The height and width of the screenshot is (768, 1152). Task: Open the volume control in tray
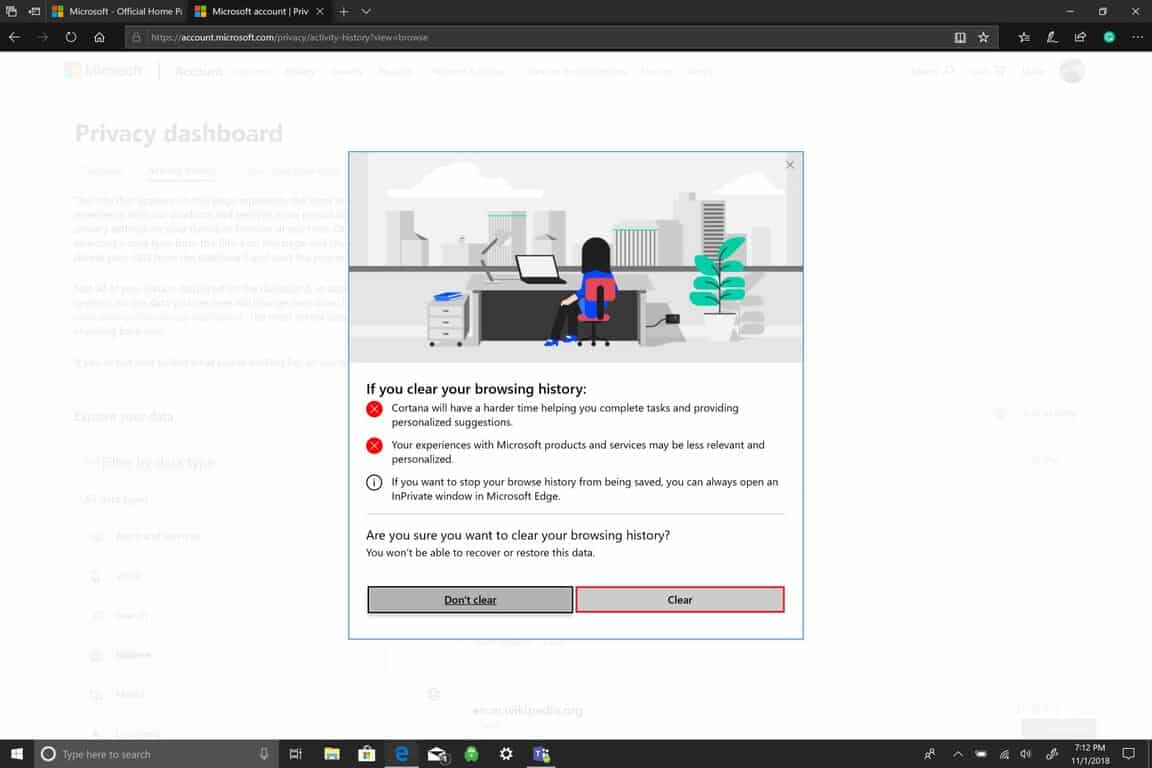tap(1026, 754)
